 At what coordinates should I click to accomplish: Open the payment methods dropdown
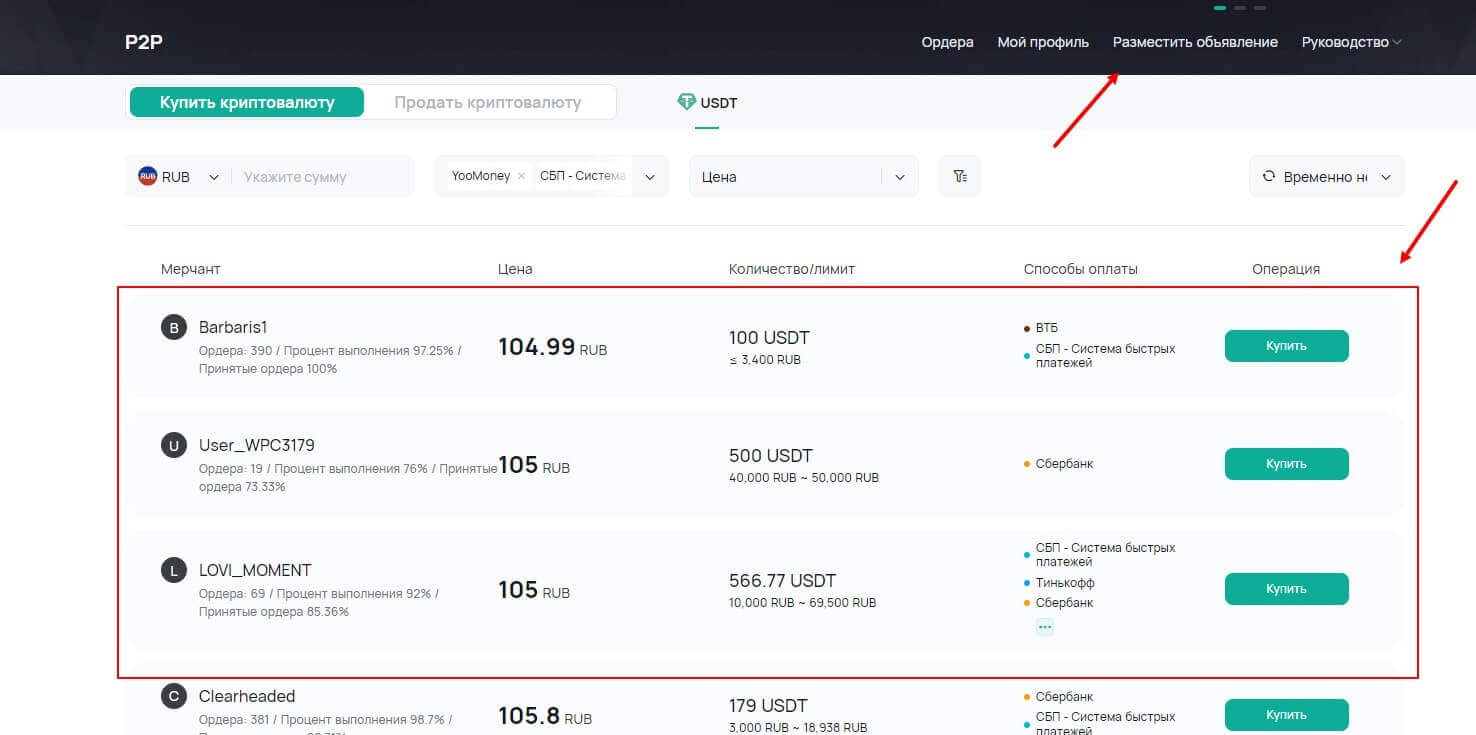650,177
